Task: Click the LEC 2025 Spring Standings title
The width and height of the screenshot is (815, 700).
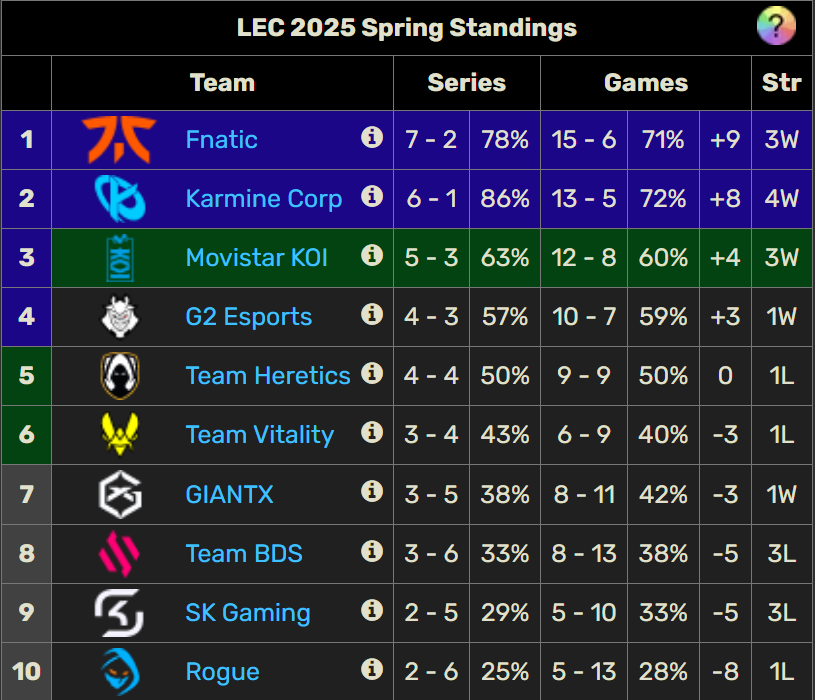Action: point(406,28)
